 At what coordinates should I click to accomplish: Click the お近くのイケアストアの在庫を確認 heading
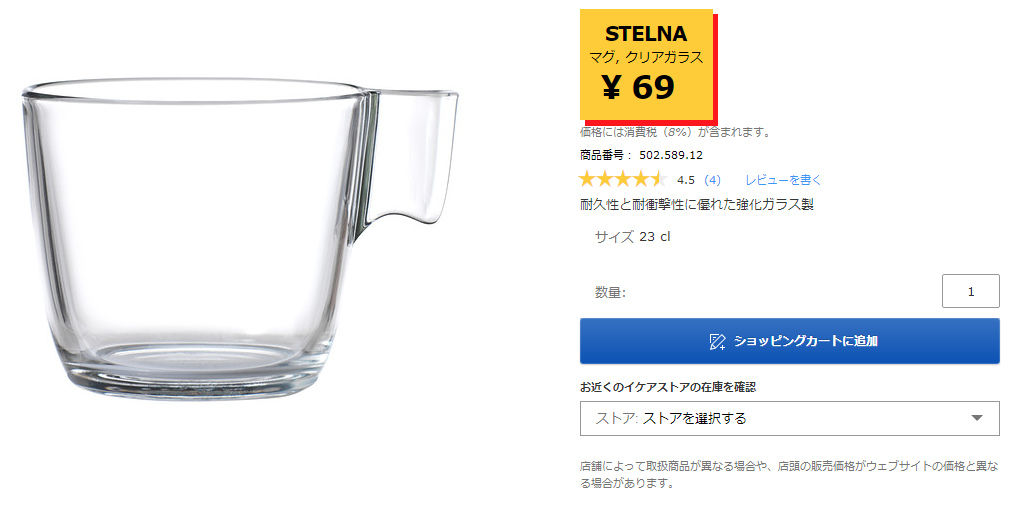[x=668, y=387]
